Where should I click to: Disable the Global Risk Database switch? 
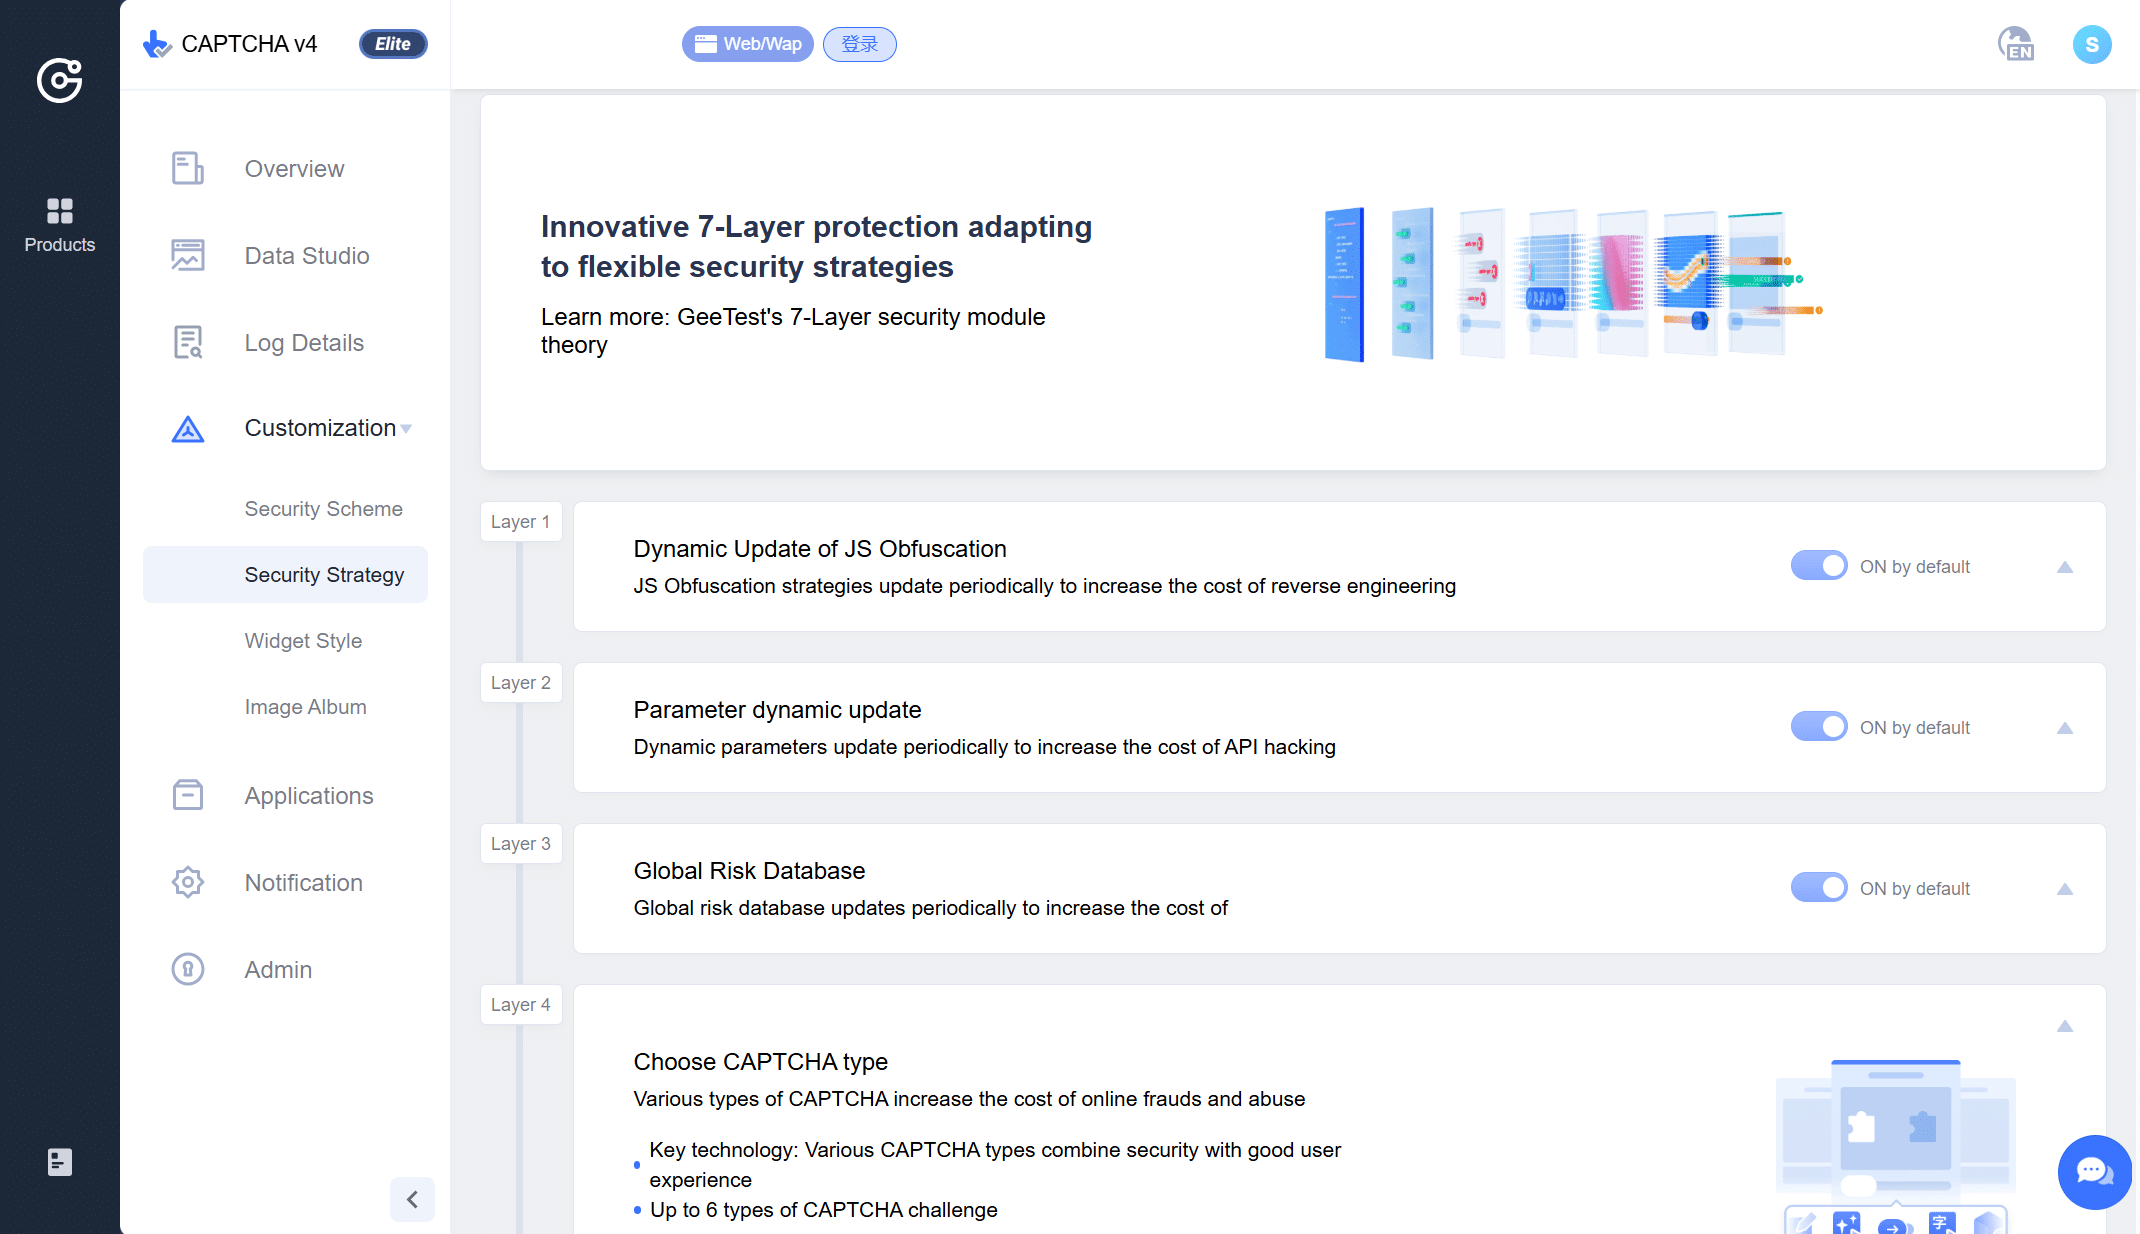(x=1818, y=888)
